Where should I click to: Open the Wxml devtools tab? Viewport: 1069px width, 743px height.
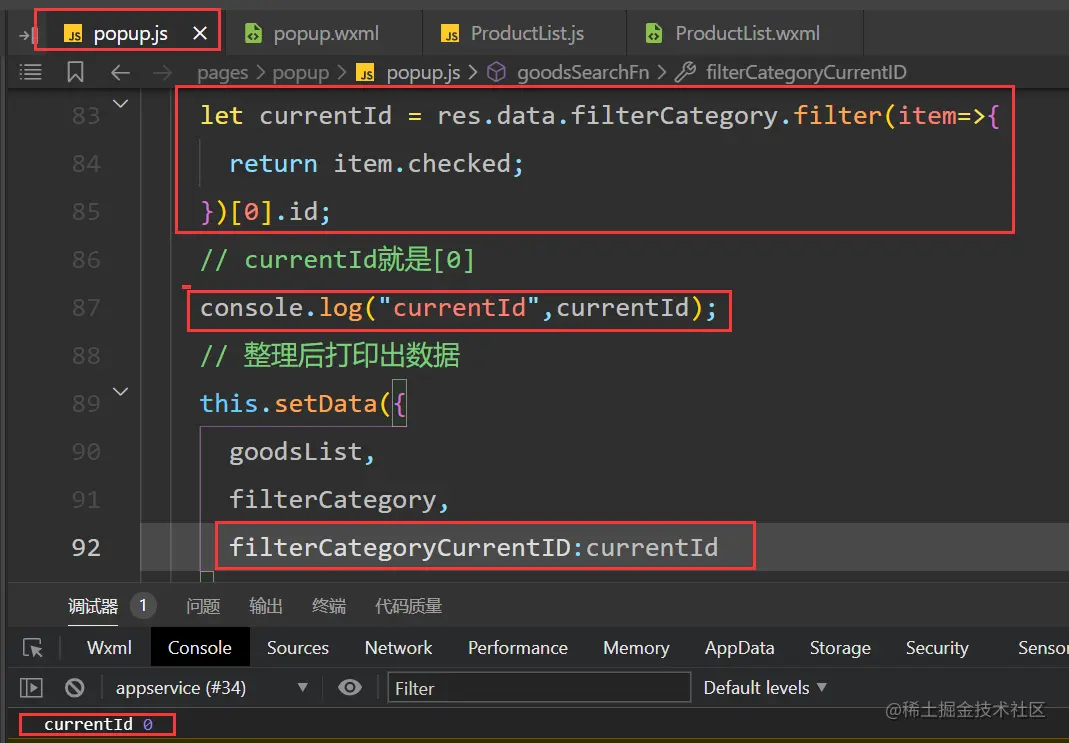(109, 648)
